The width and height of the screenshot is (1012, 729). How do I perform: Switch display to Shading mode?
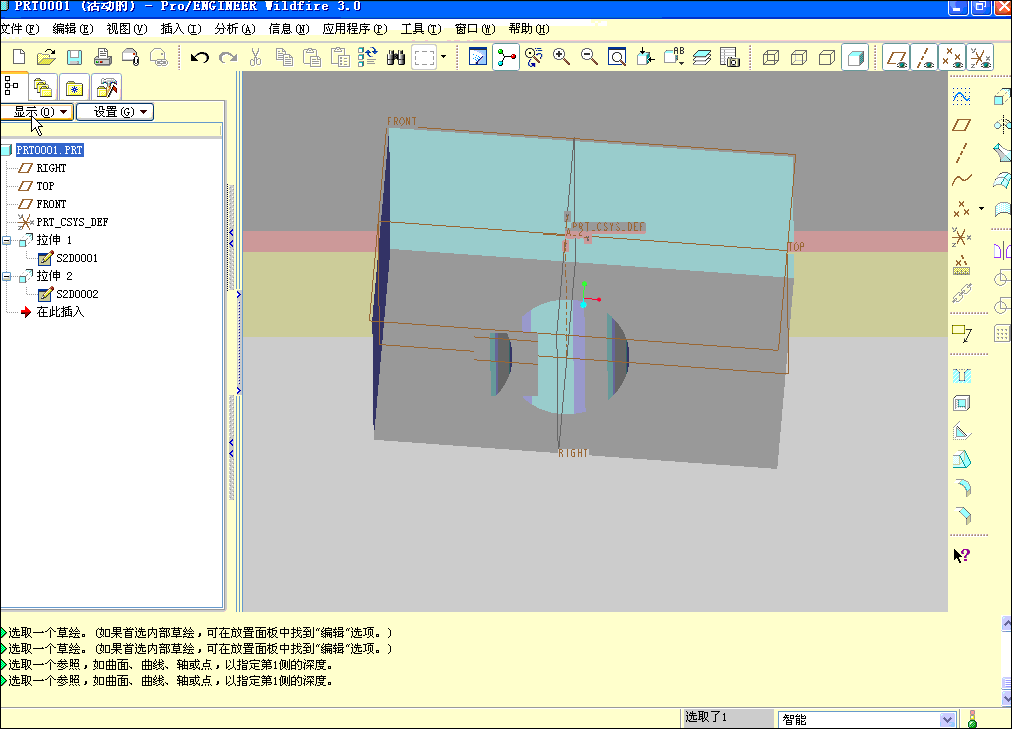(855, 57)
